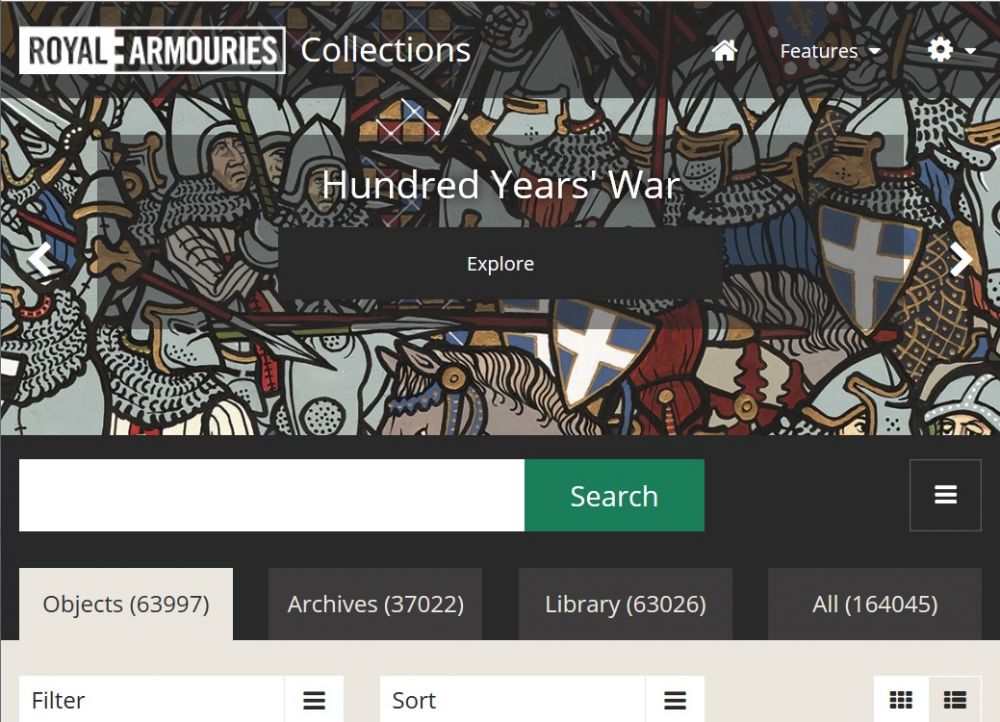Explore the Hundred Years' War feature
The width and height of the screenshot is (1000, 722).
click(500, 263)
